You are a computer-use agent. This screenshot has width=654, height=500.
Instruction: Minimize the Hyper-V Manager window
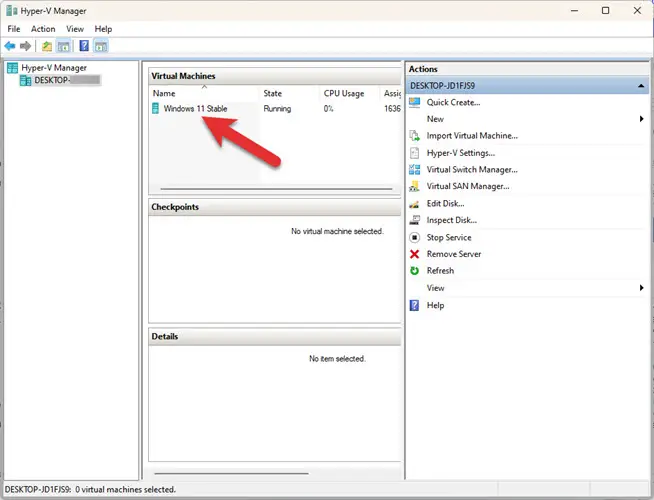pos(574,10)
